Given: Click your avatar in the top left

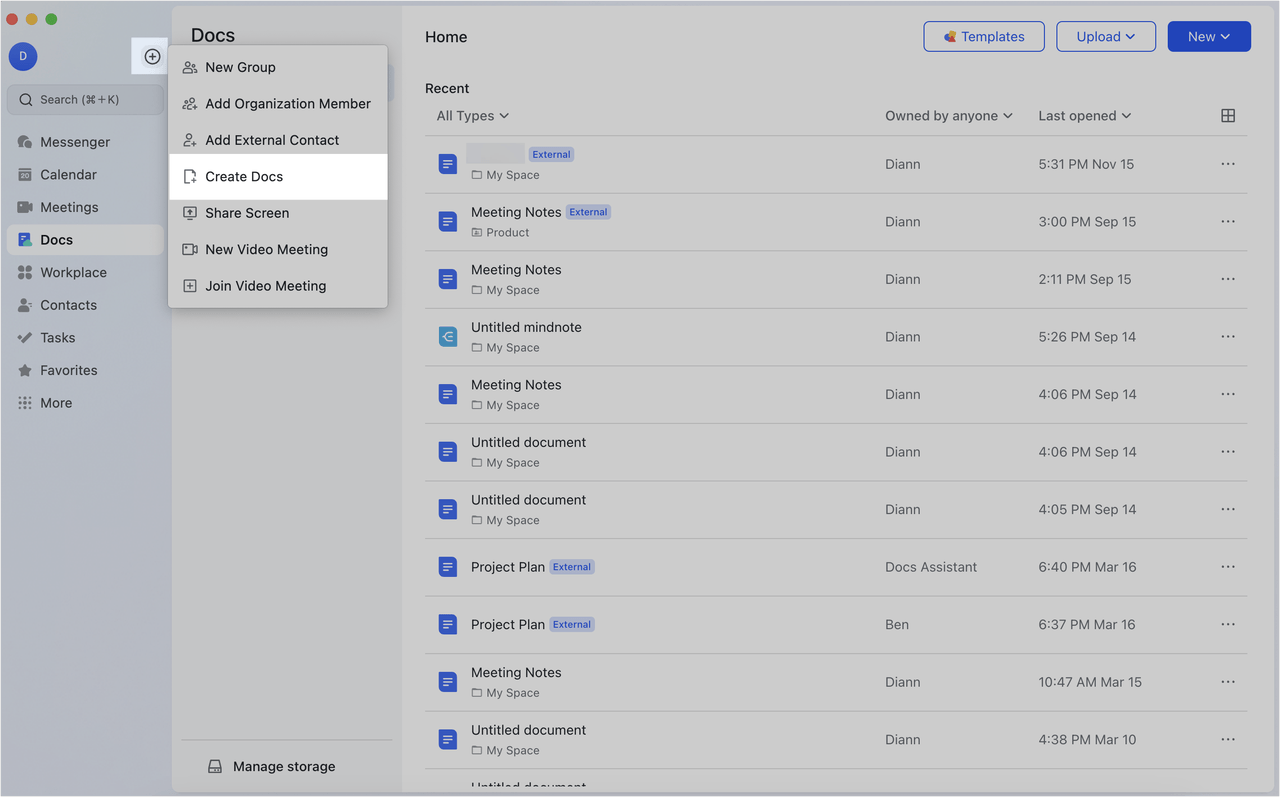Looking at the screenshot, I should coord(22,55).
